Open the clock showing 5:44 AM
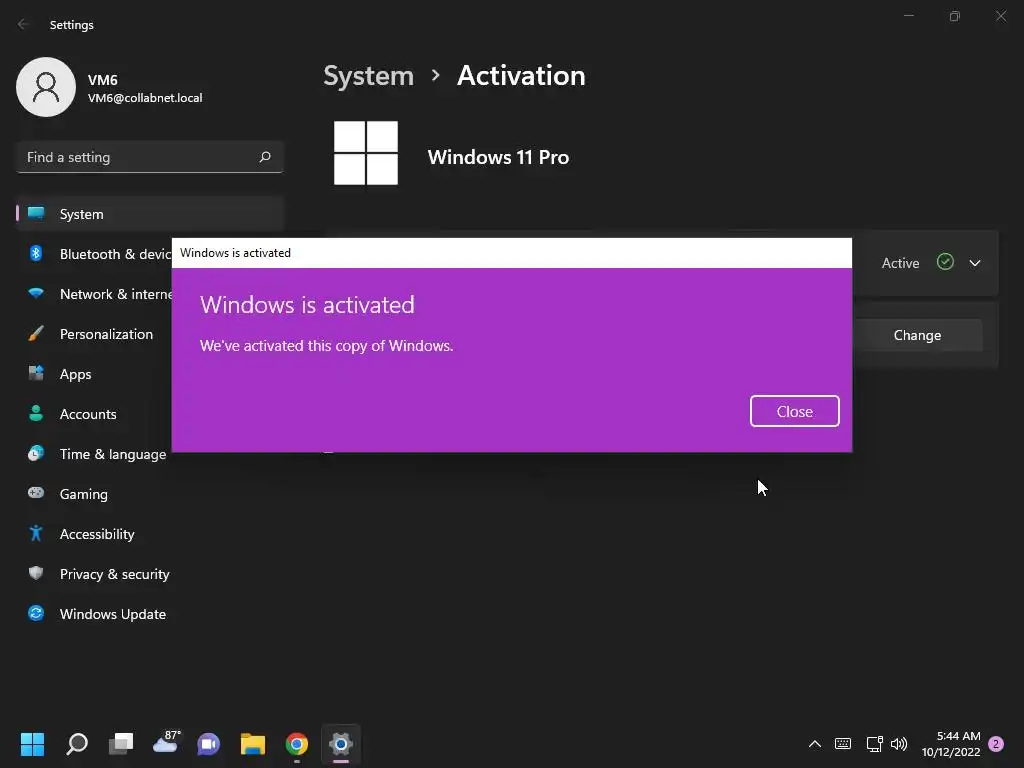 coord(951,744)
